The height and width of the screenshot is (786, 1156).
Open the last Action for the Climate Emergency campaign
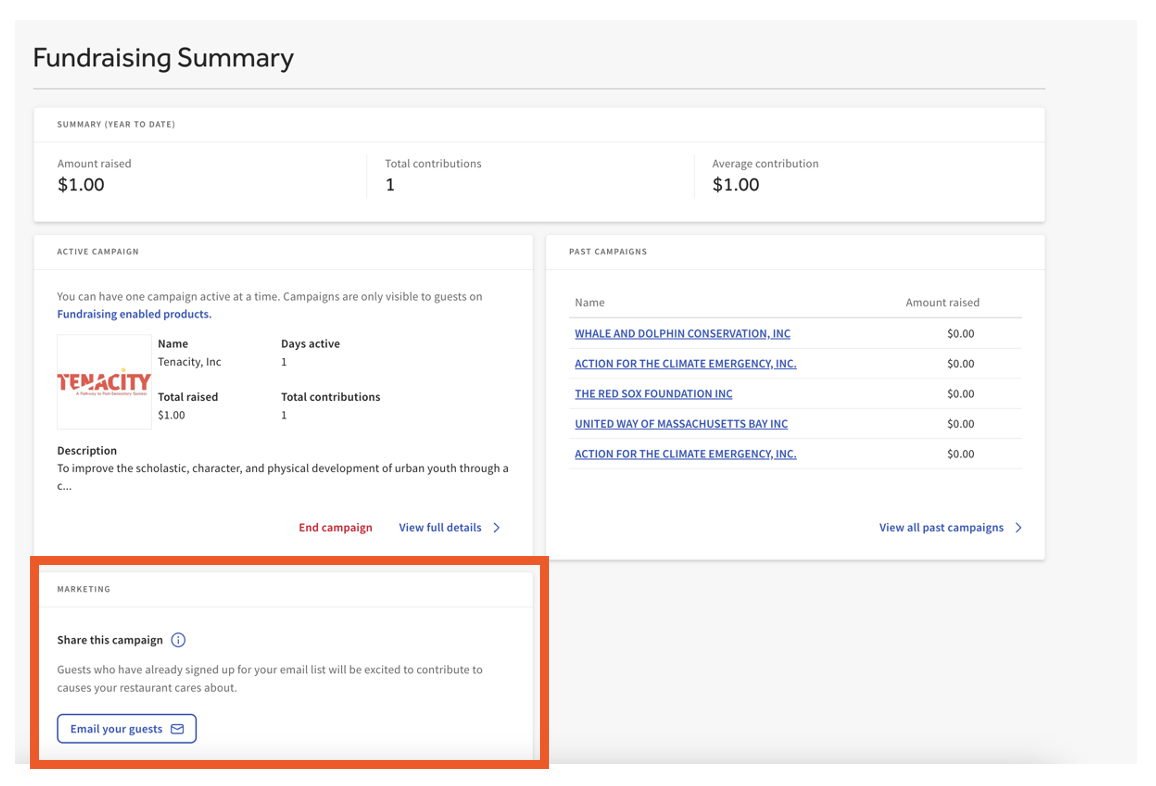pos(685,454)
